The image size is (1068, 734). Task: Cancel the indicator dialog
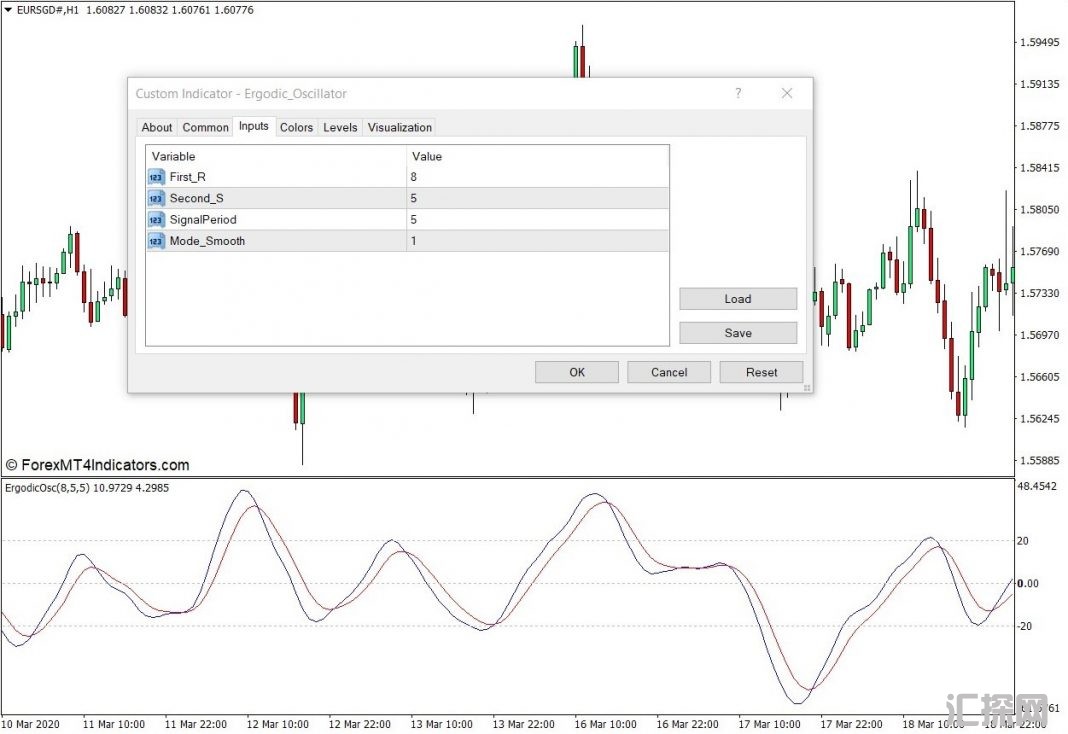(x=669, y=372)
